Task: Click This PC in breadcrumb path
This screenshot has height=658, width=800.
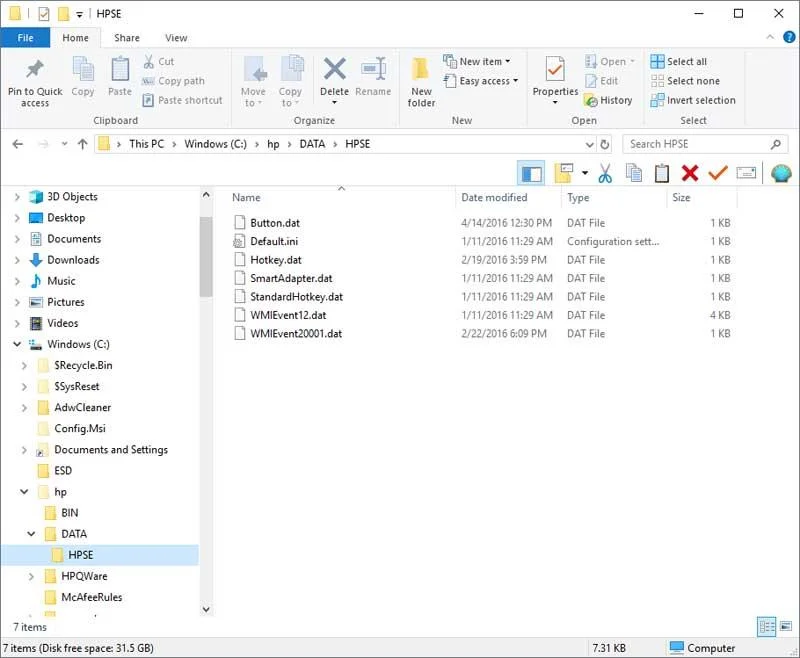Action: [x=146, y=144]
